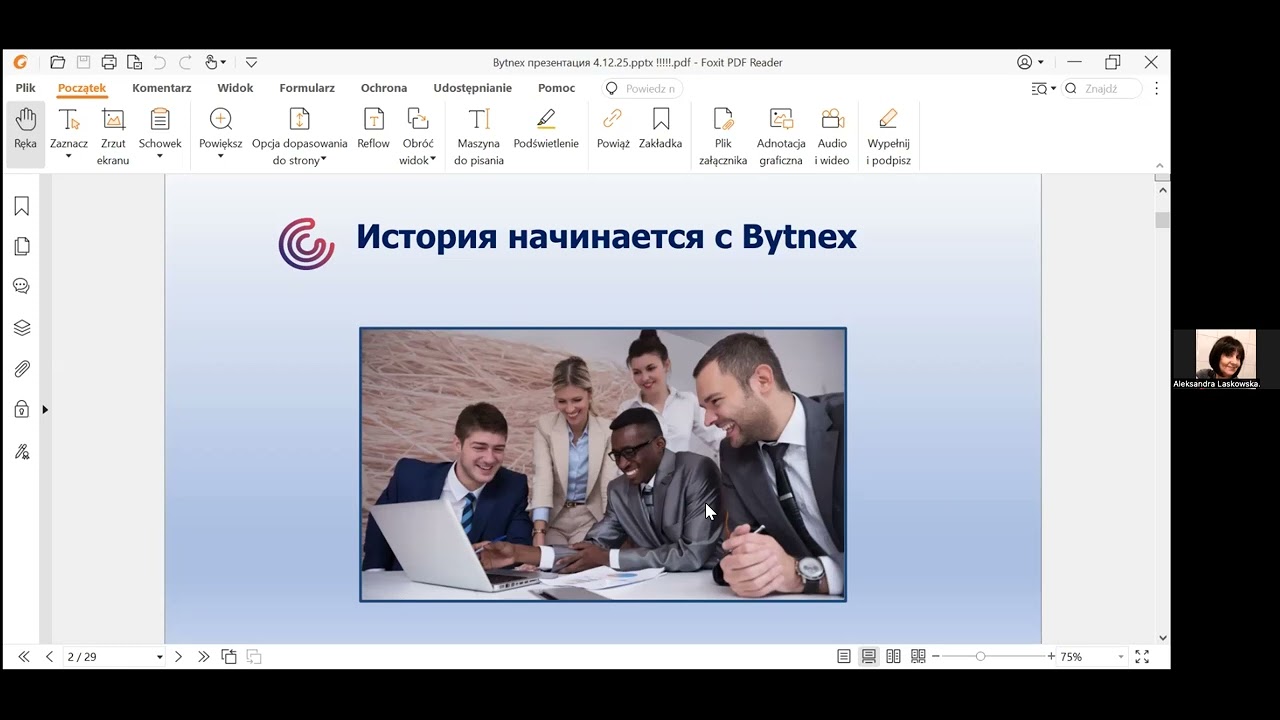The height and width of the screenshot is (720, 1280).
Task: Click the Obróć widok rotate icon
Action: [x=418, y=120]
